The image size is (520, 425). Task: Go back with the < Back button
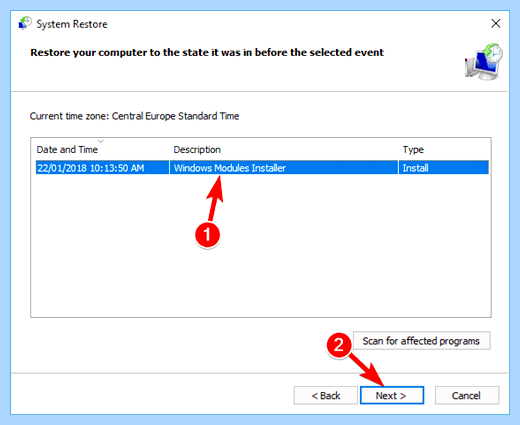pyautogui.click(x=326, y=395)
